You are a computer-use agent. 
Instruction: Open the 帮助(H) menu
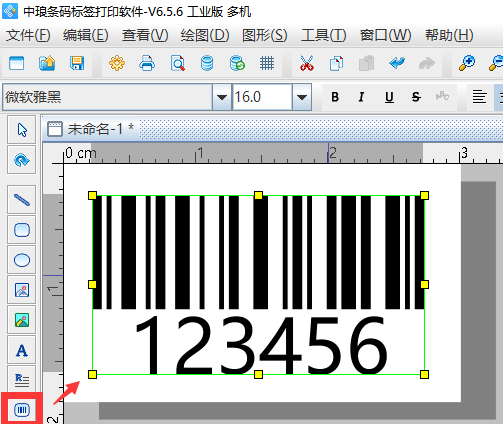click(x=449, y=35)
